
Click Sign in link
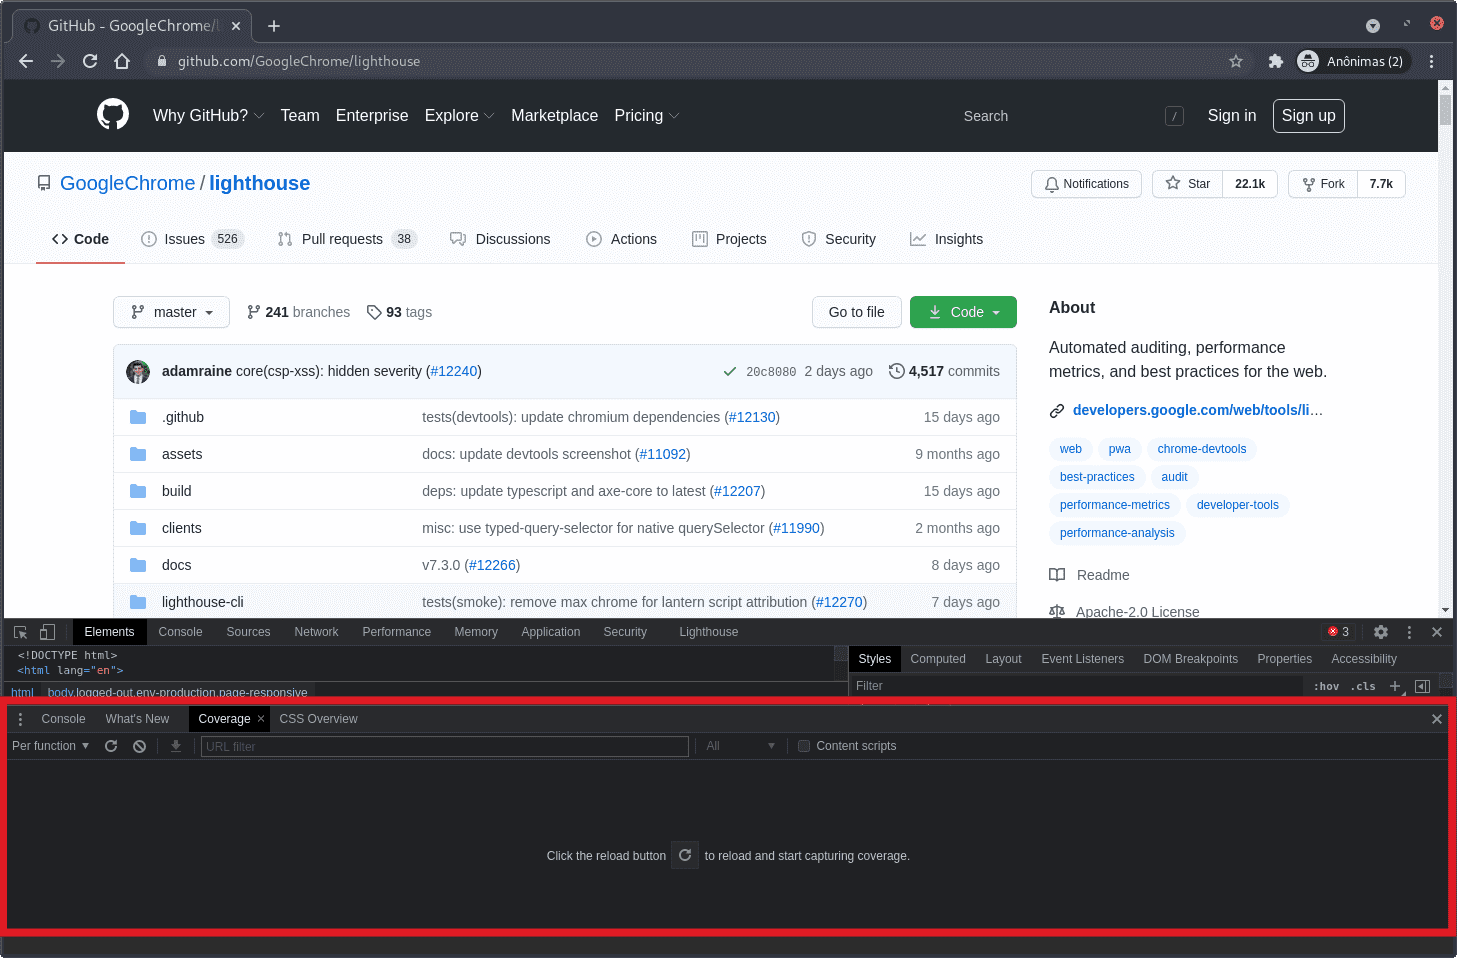[x=1232, y=116]
